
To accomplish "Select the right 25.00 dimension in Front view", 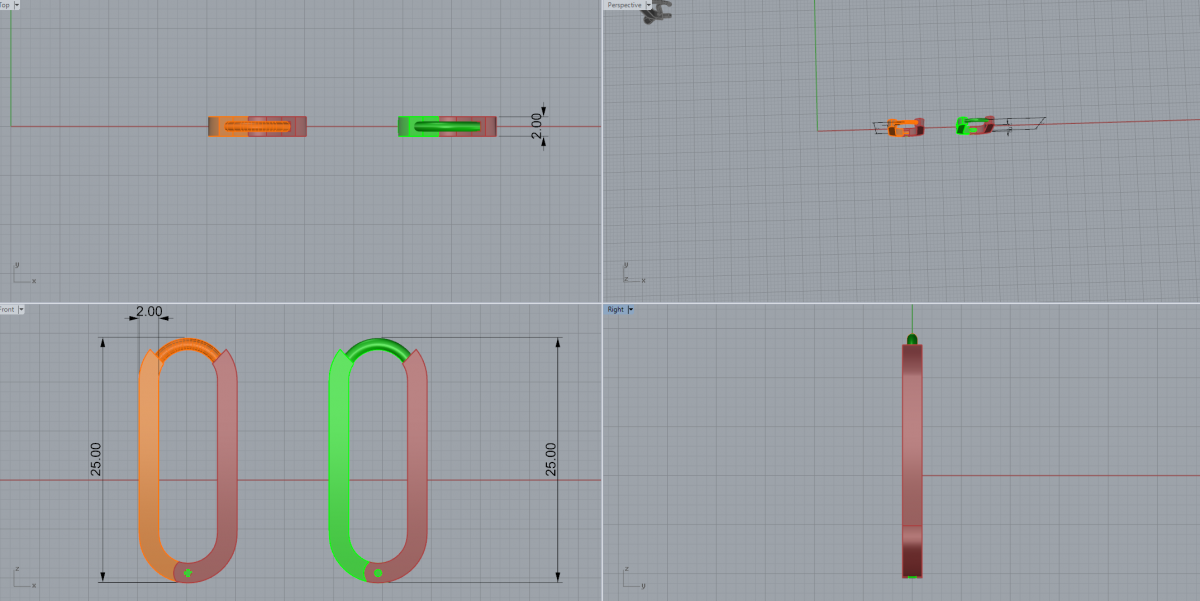I will (550, 458).
